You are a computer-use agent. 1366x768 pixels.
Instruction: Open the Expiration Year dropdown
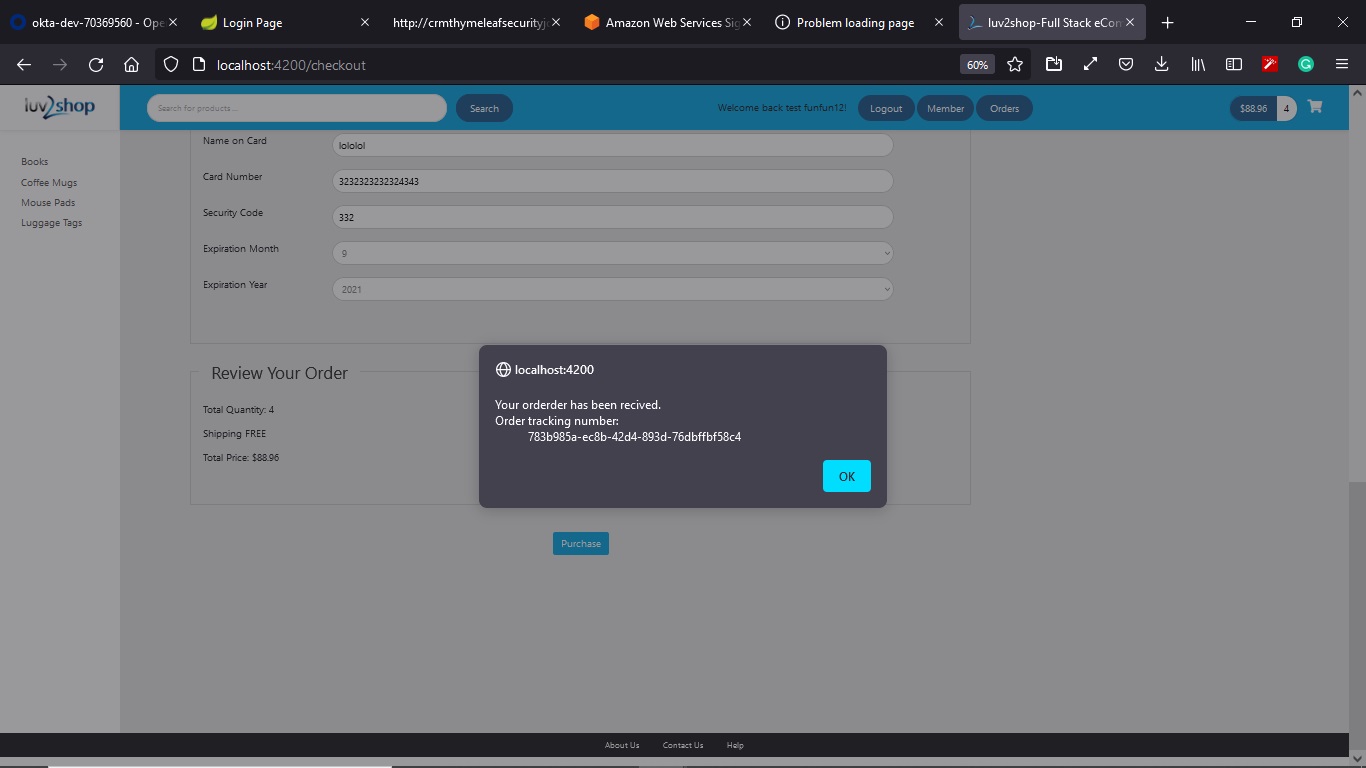coord(612,289)
